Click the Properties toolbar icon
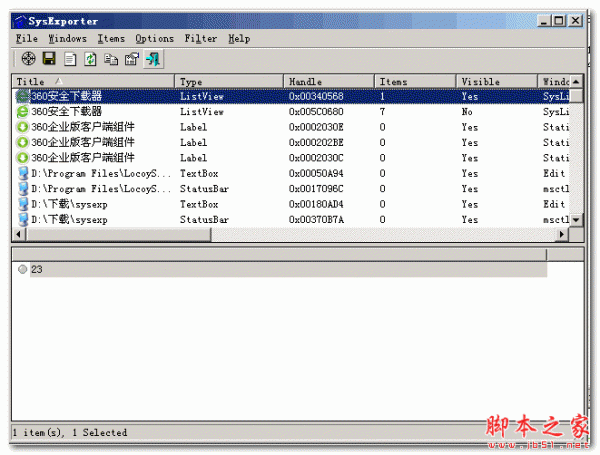 click(x=132, y=59)
